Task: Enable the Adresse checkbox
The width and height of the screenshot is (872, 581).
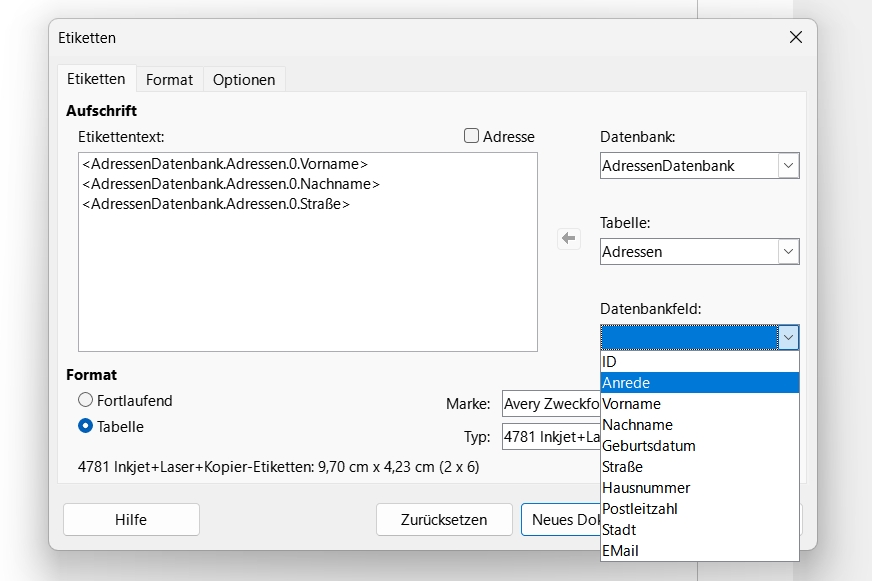Action: point(471,136)
